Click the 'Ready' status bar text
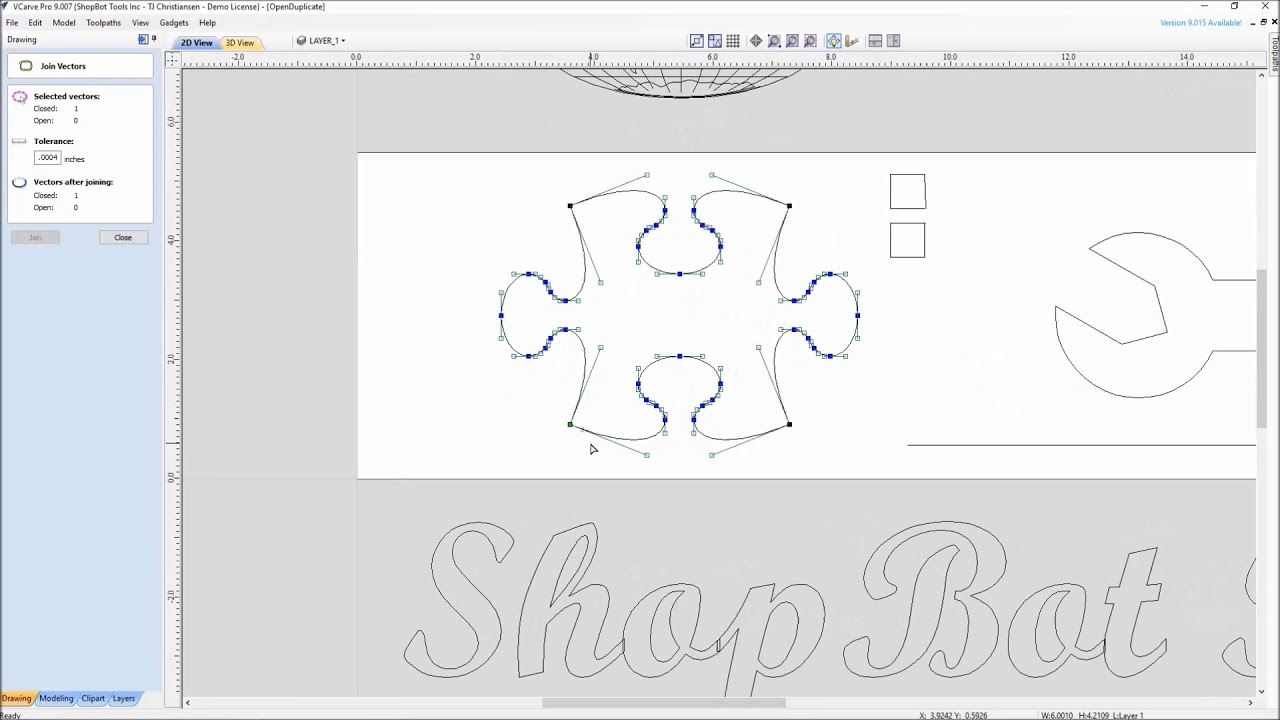1280x720 pixels. pyautogui.click(x=10, y=715)
